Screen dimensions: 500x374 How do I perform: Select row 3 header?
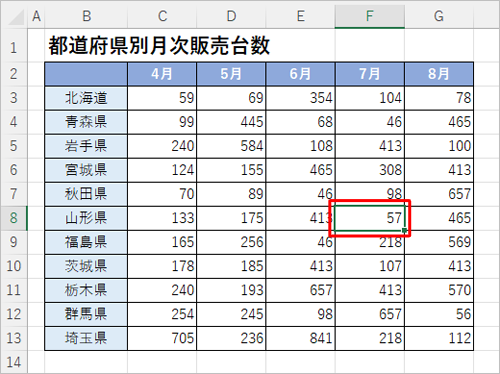tap(14, 98)
